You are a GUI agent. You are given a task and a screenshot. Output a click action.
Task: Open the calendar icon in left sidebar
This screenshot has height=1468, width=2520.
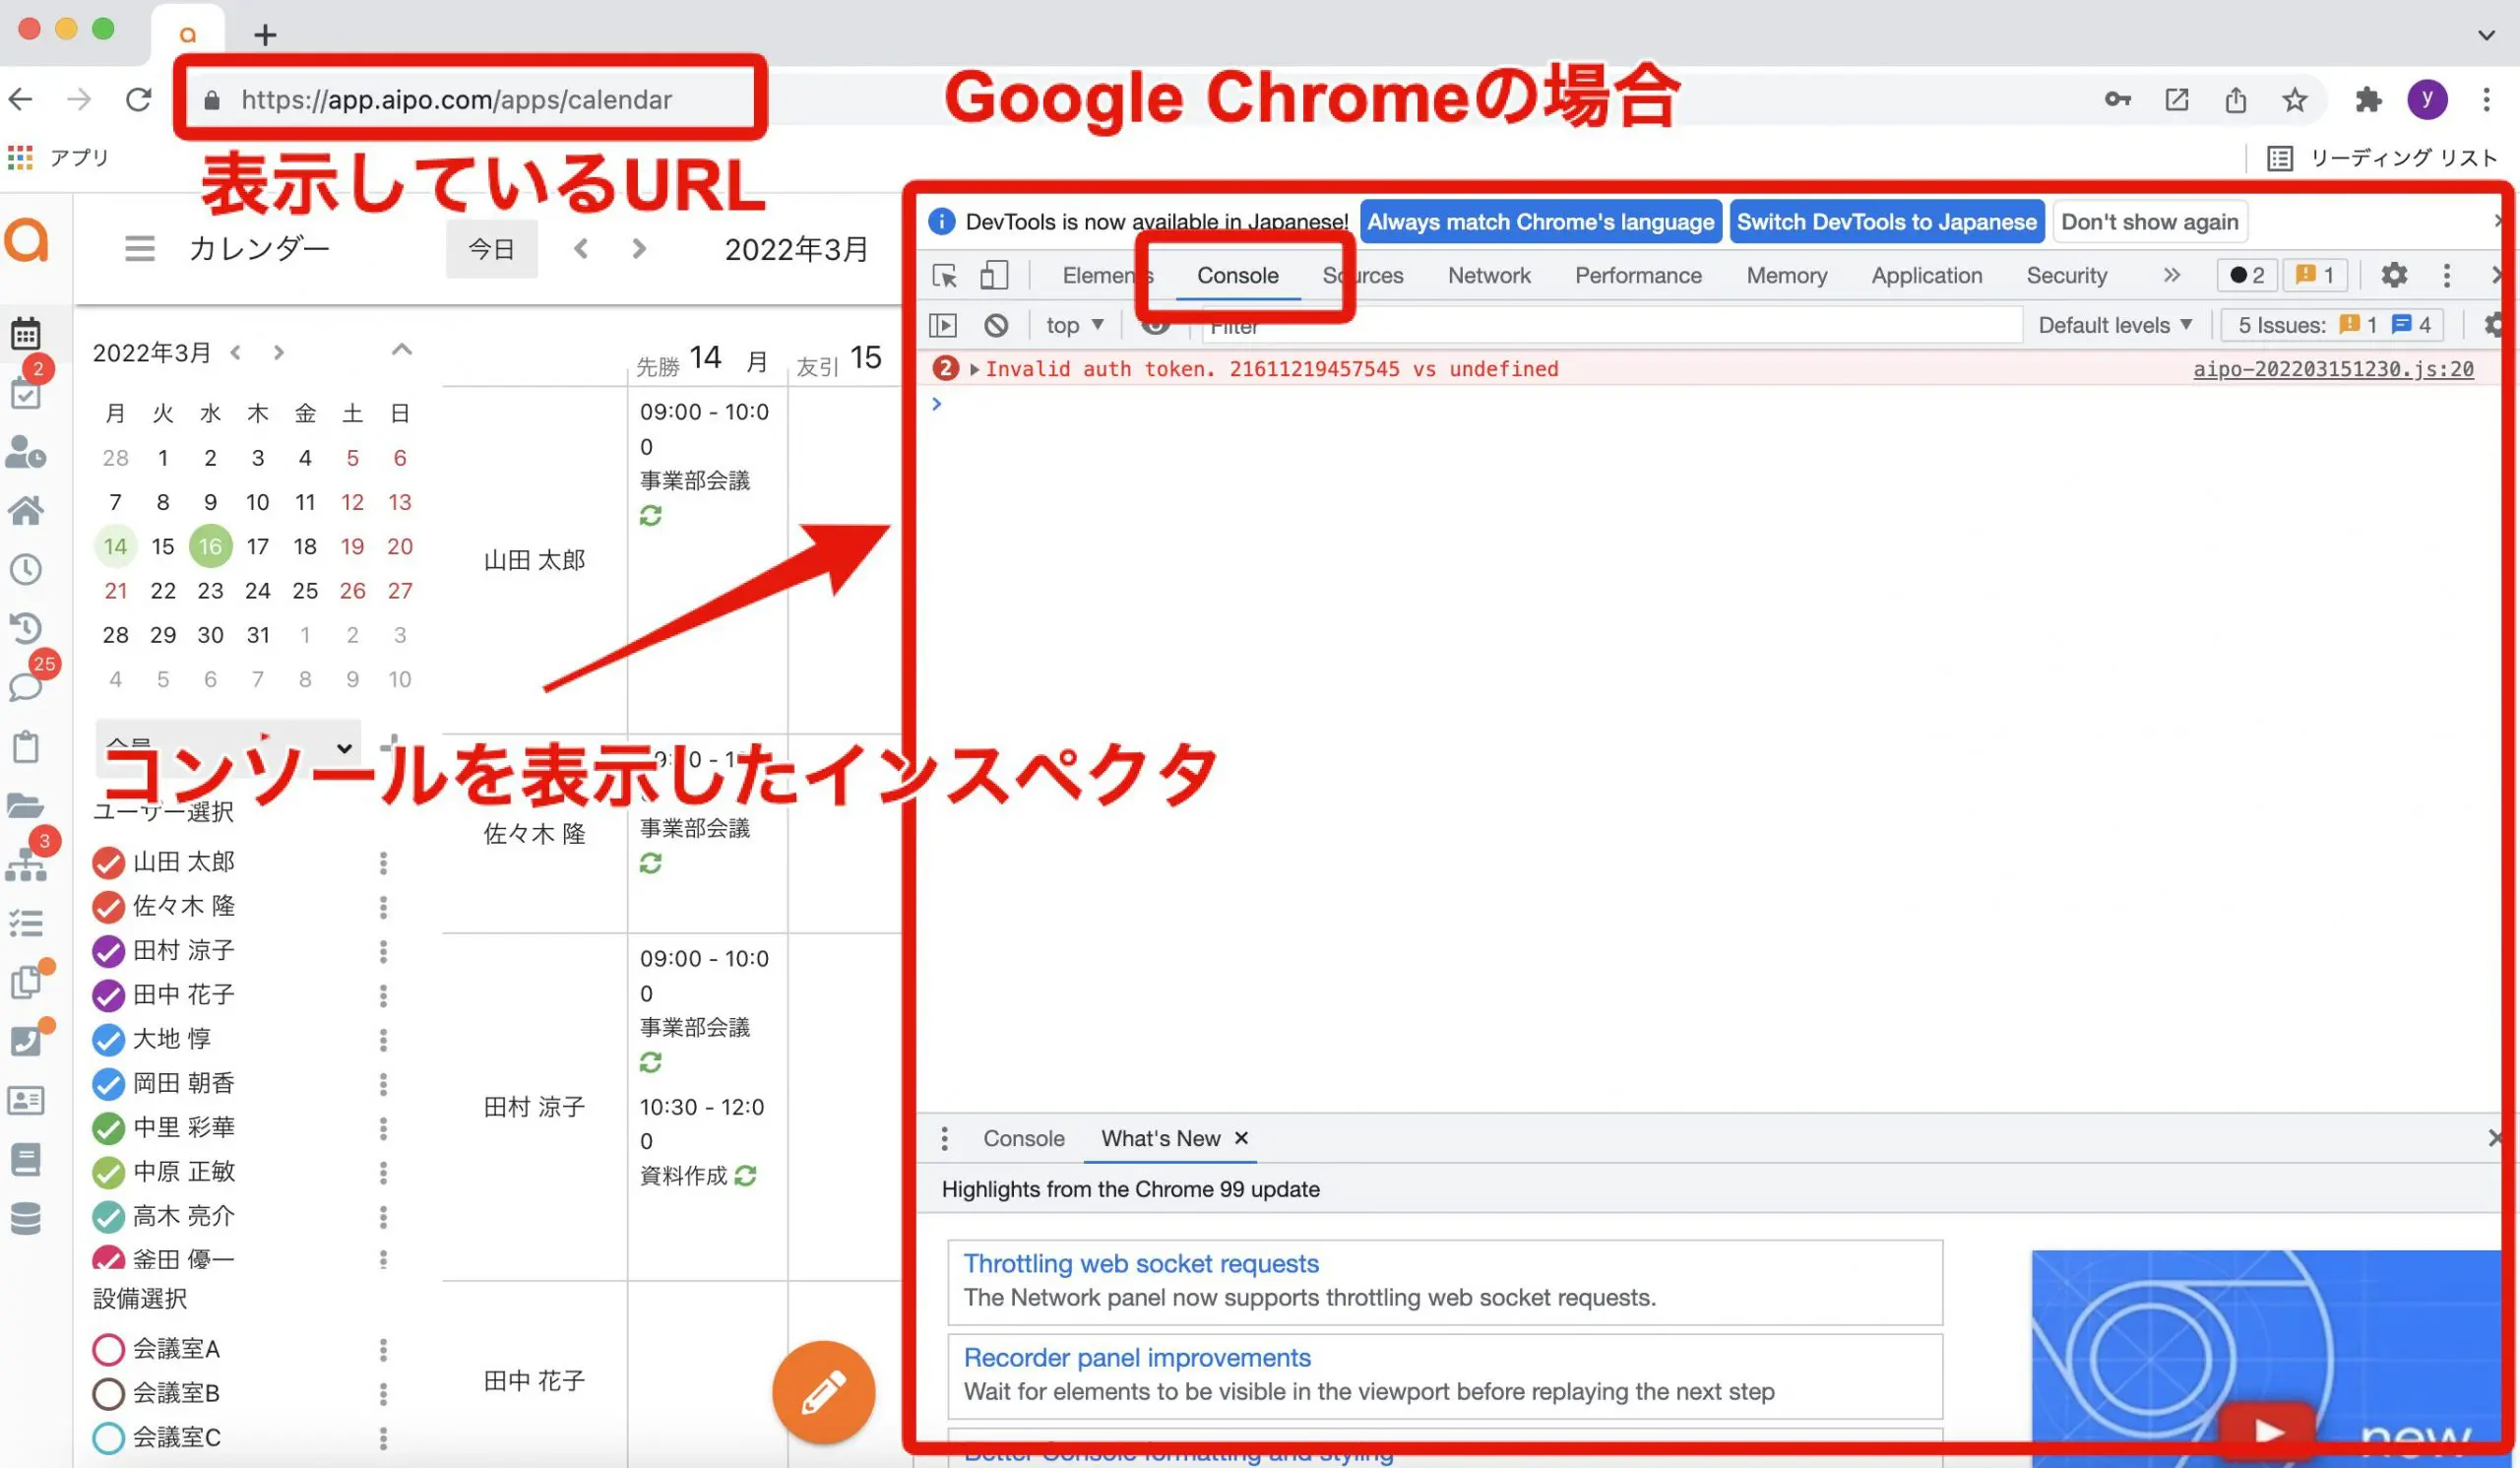(26, 333)
